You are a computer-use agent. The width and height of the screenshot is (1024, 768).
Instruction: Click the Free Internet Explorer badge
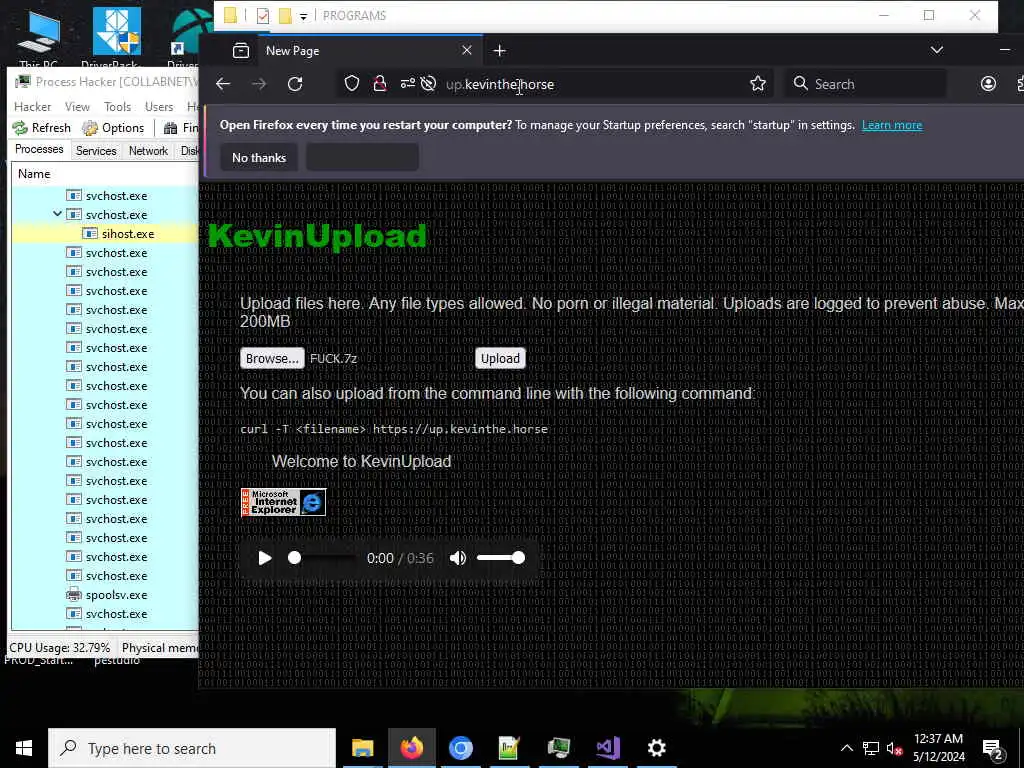(283, 502)
